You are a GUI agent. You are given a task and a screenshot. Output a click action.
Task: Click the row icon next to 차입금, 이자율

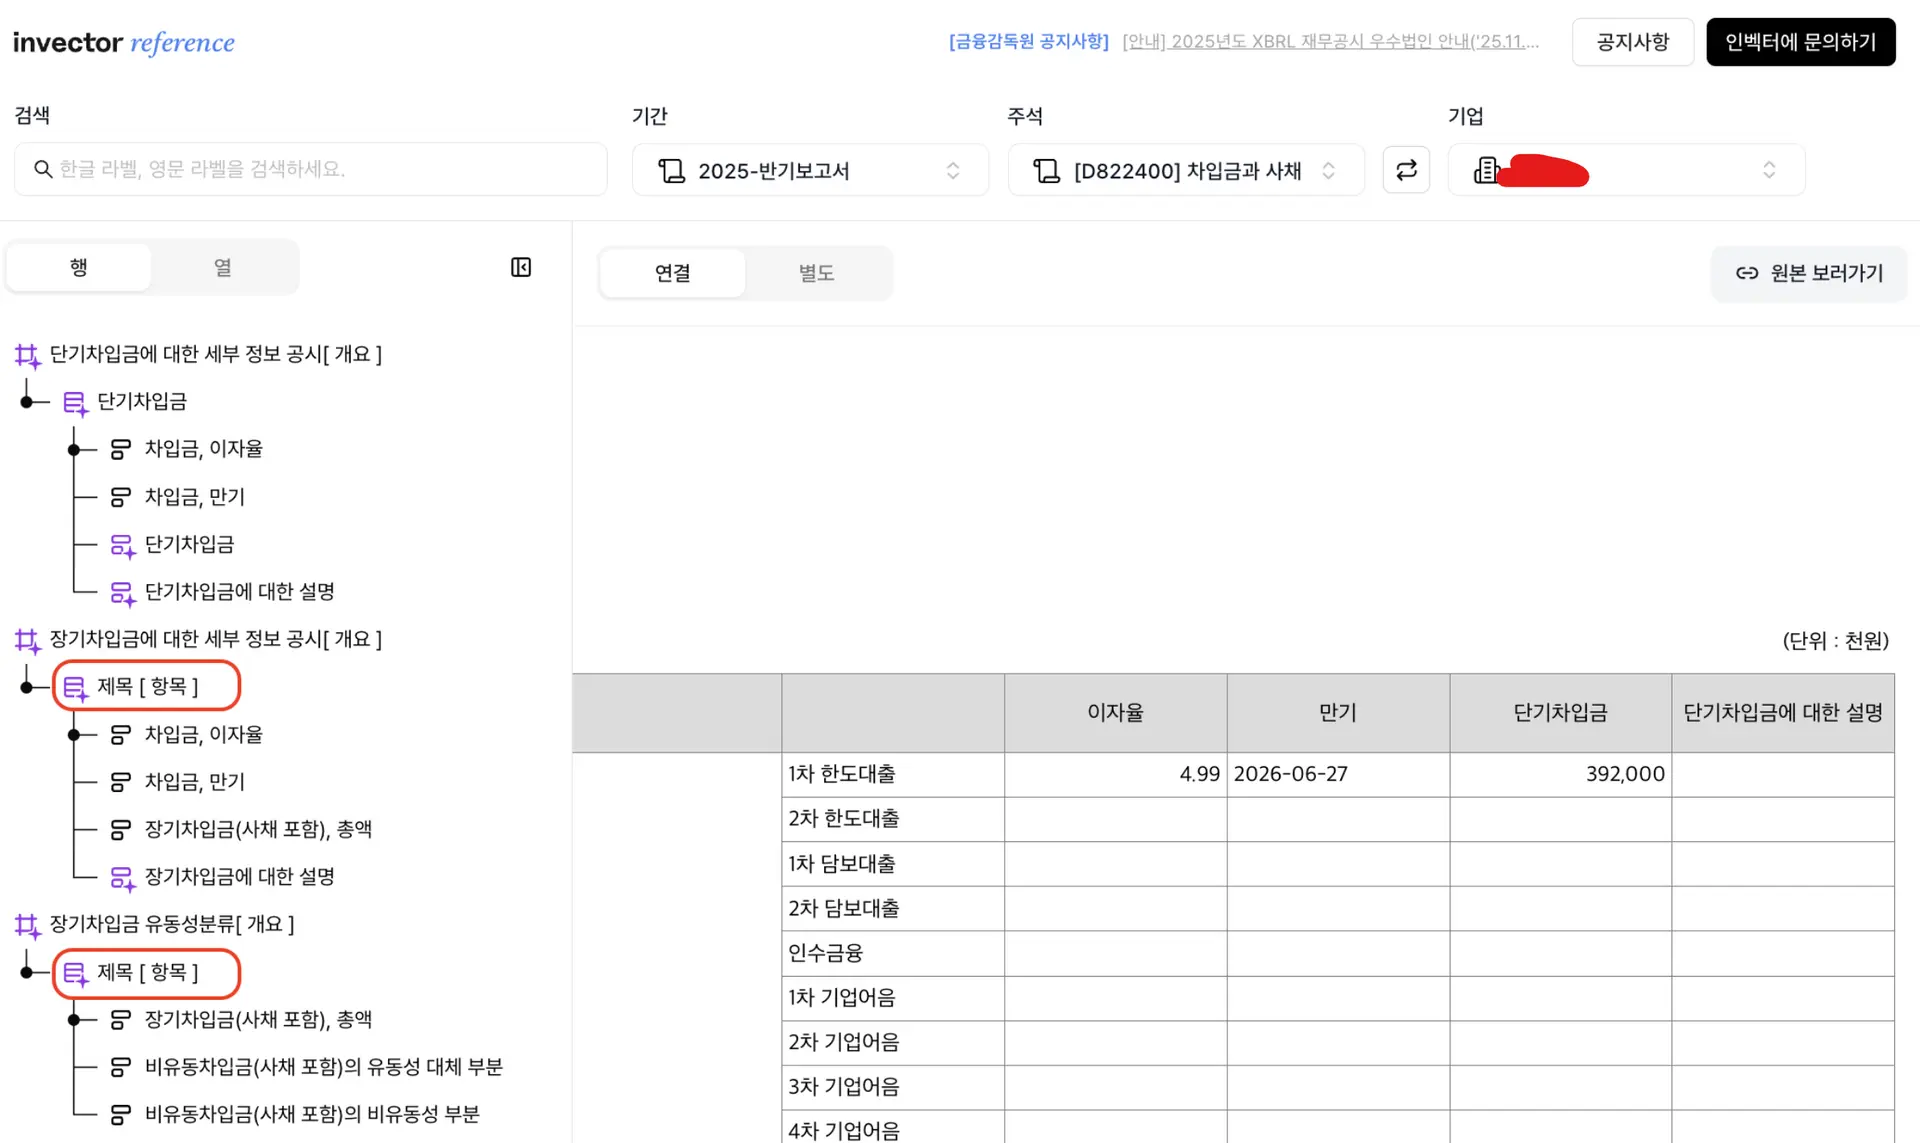(121, 448)
